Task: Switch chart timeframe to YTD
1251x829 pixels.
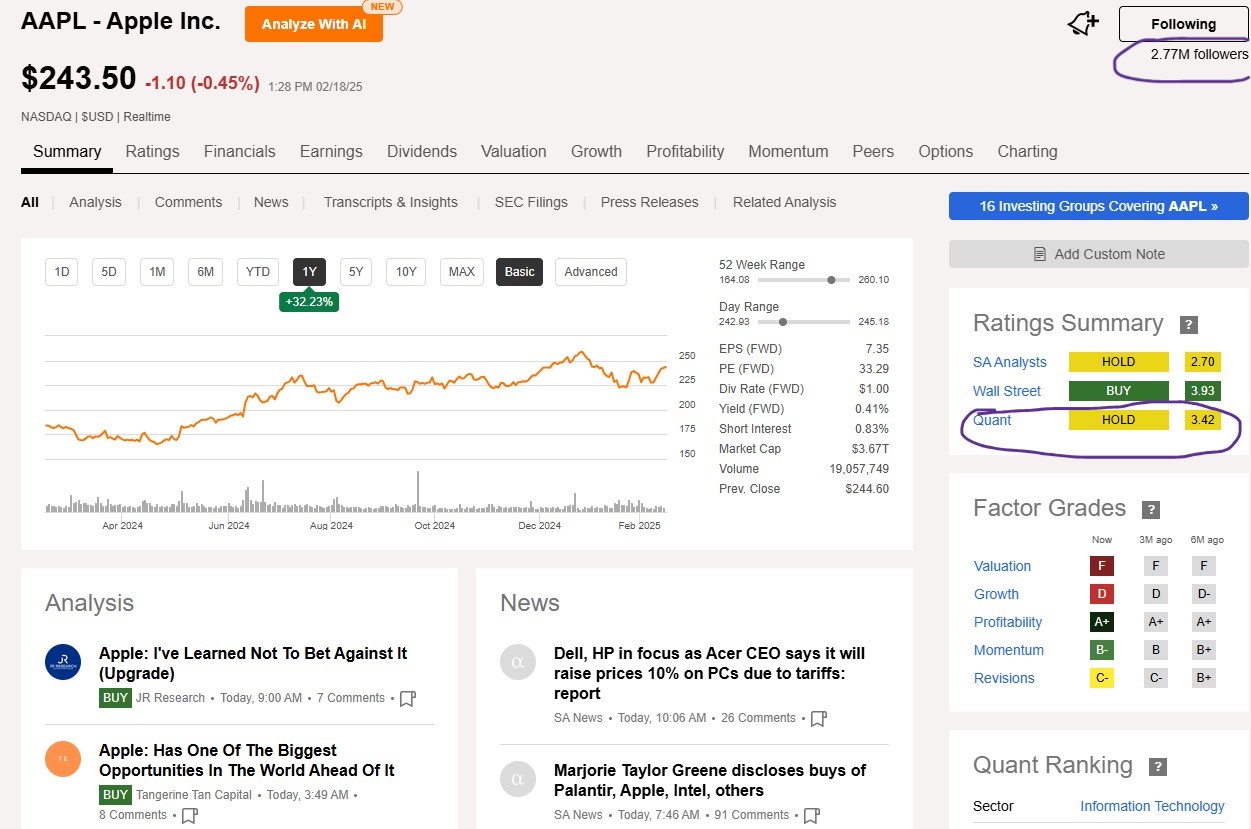Action: (x=257, y=271)
